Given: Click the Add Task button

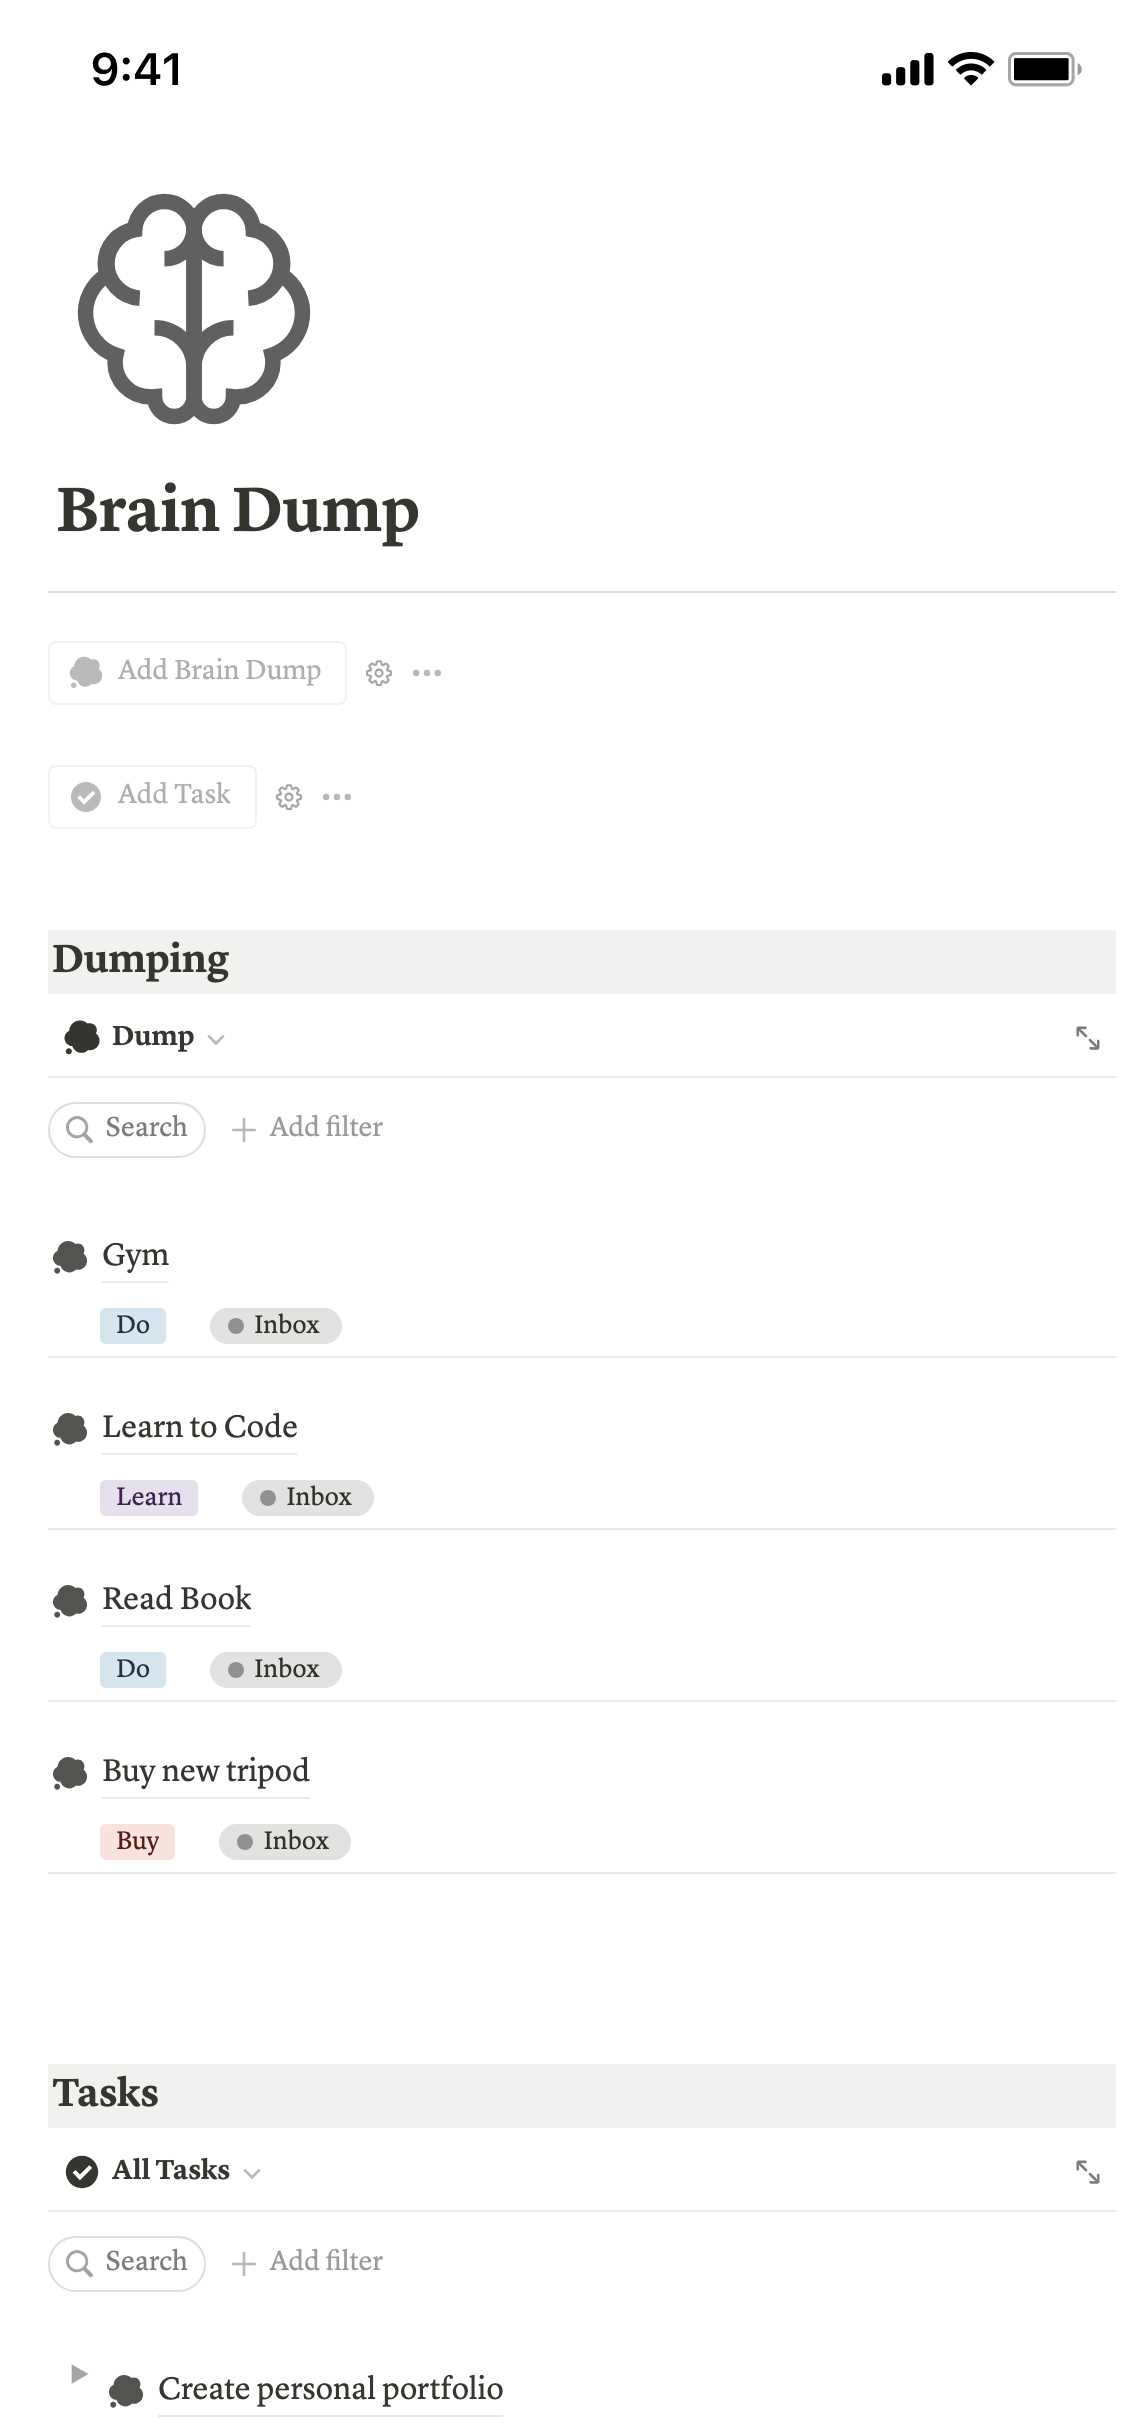Looking at the screenshot, I should point(152,797).
